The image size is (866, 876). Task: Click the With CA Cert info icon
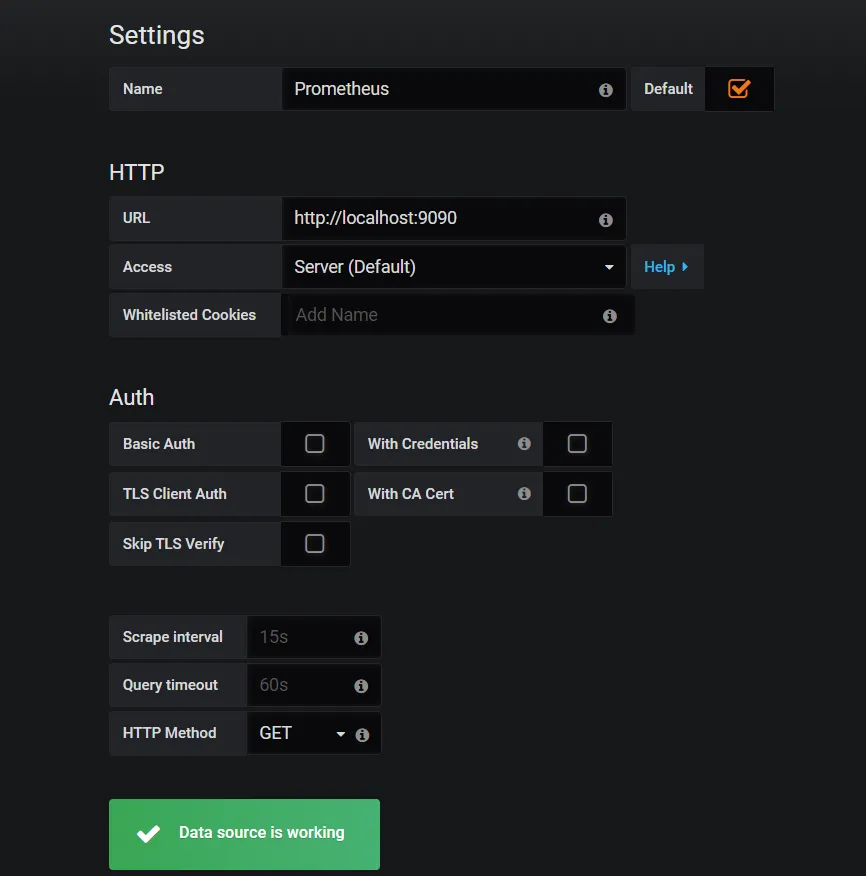coord(524,494)
